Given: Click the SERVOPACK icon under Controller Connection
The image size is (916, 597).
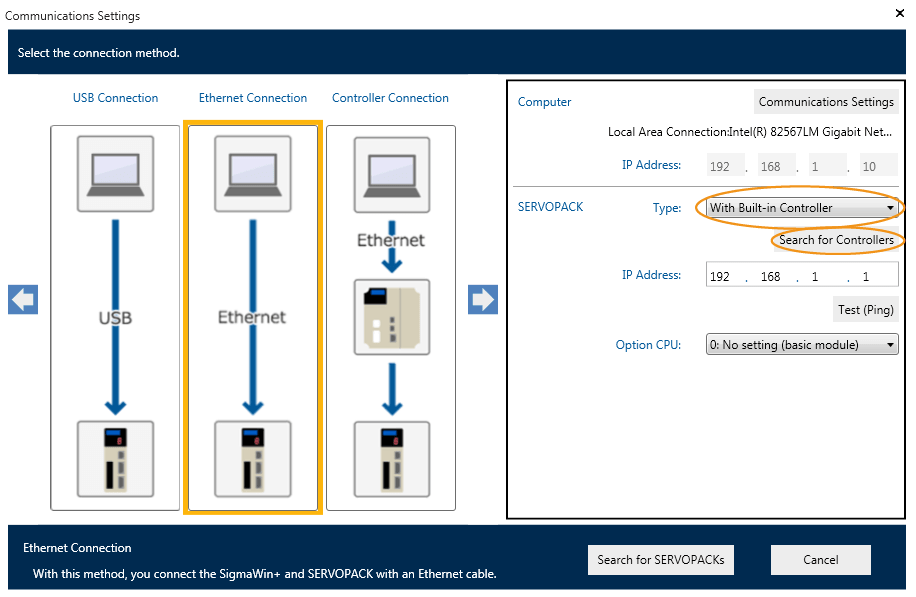Looking at the screenshot, I should pos(392,458).
